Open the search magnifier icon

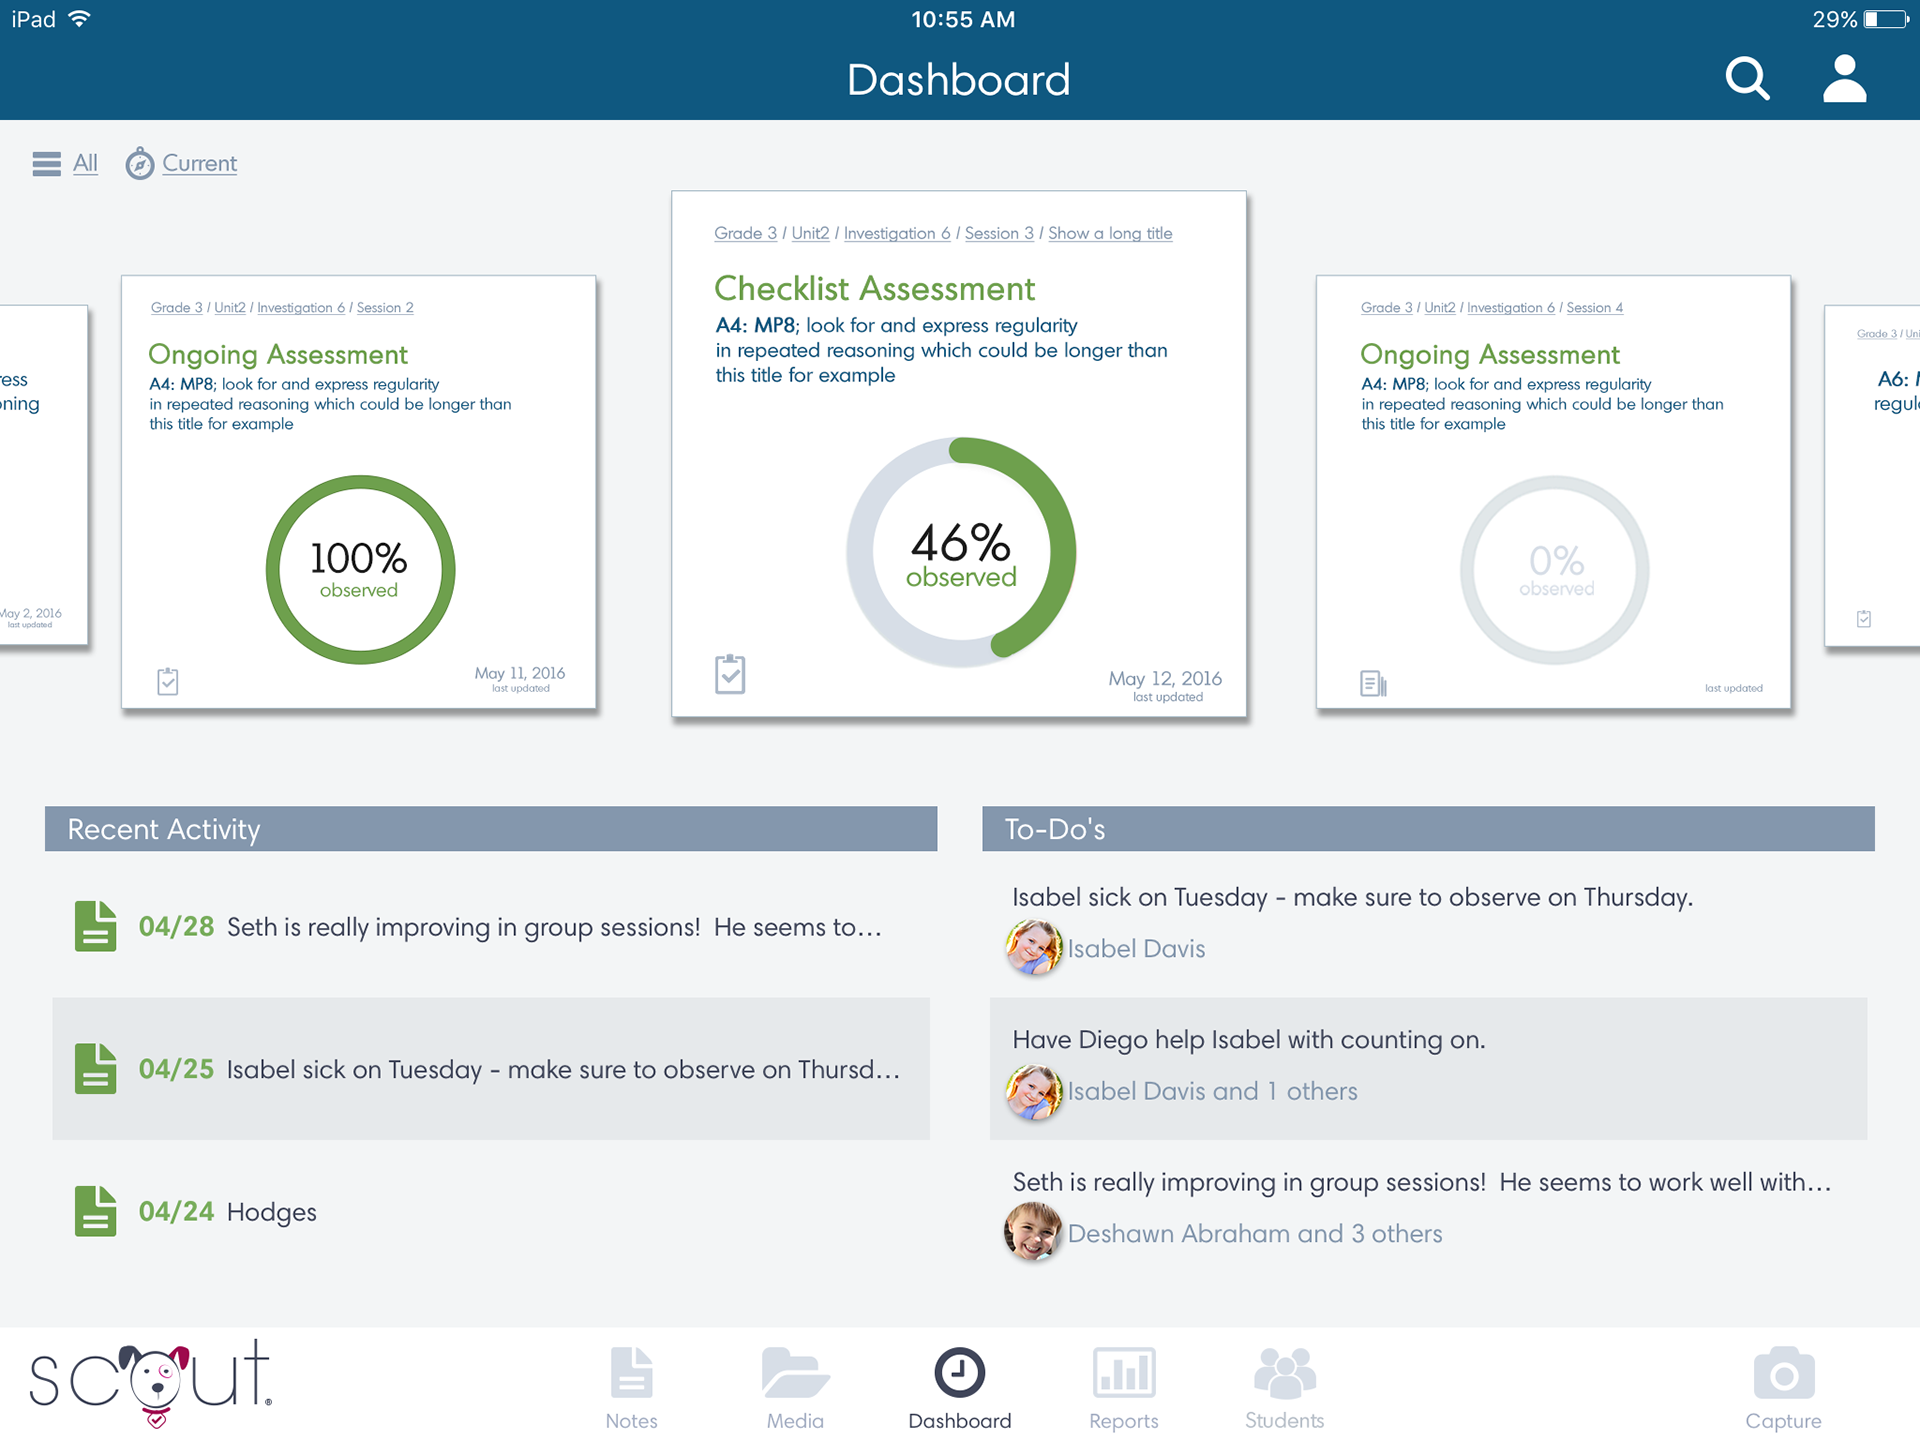(x=1747, y=79)
